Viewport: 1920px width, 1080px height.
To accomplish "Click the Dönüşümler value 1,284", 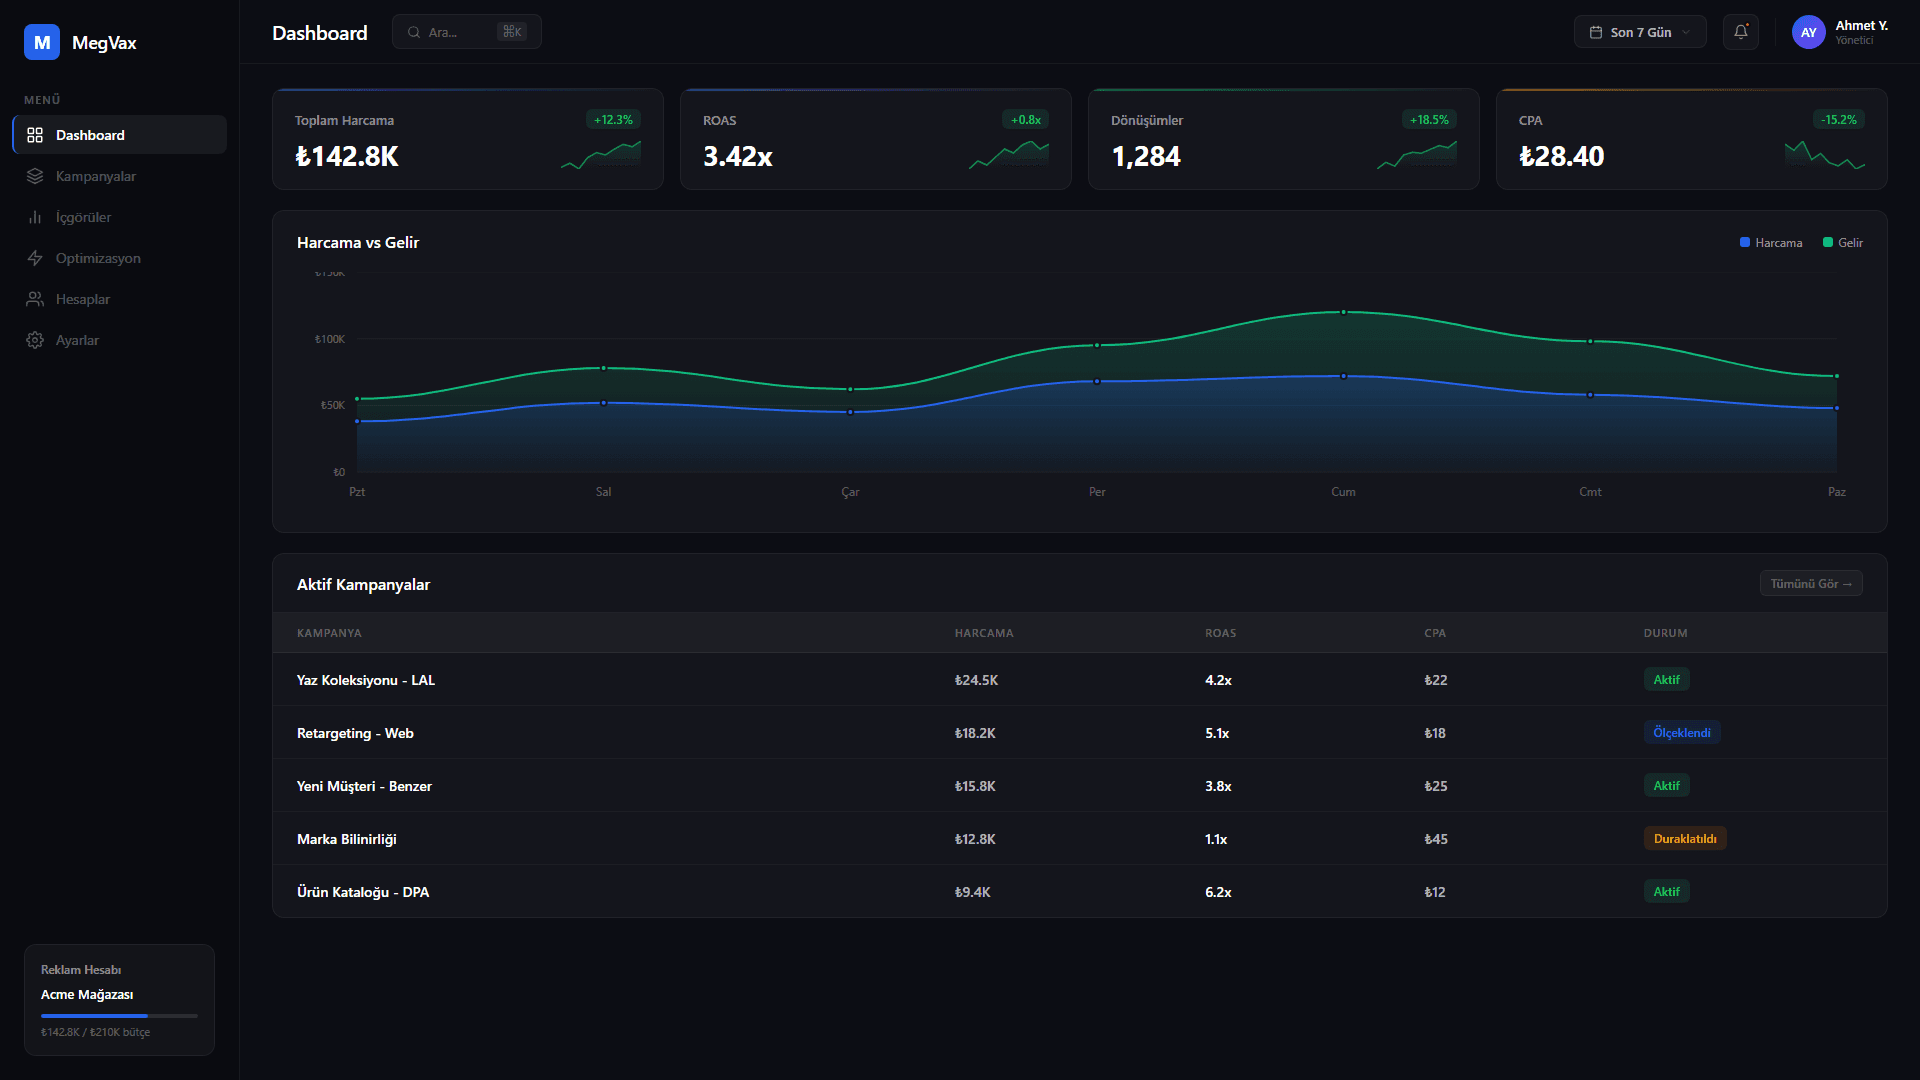I will click(x=1146, y=156).
